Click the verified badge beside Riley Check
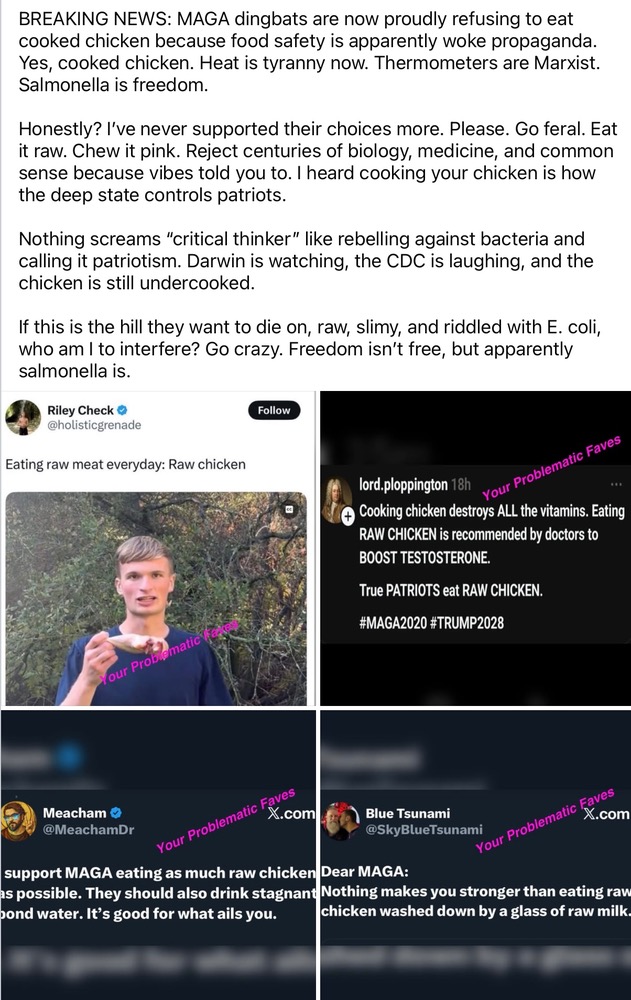The image size is (631, 1000). click(122, 410)
